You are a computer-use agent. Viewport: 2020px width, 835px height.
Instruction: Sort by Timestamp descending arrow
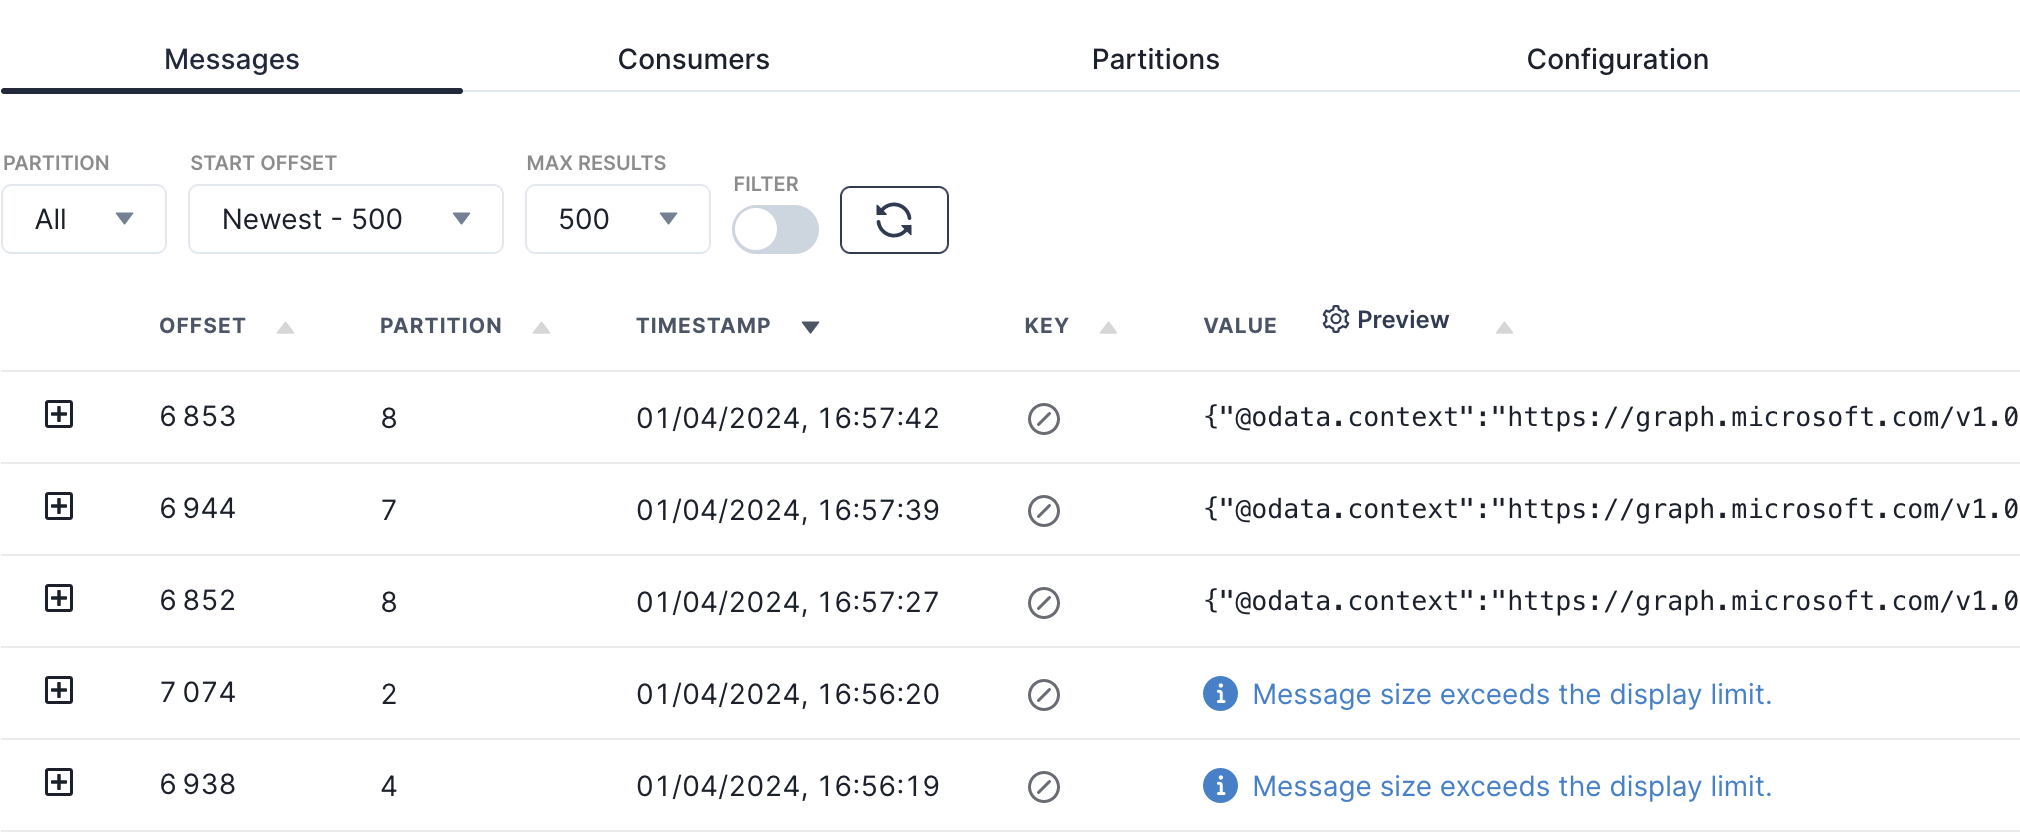810,327
